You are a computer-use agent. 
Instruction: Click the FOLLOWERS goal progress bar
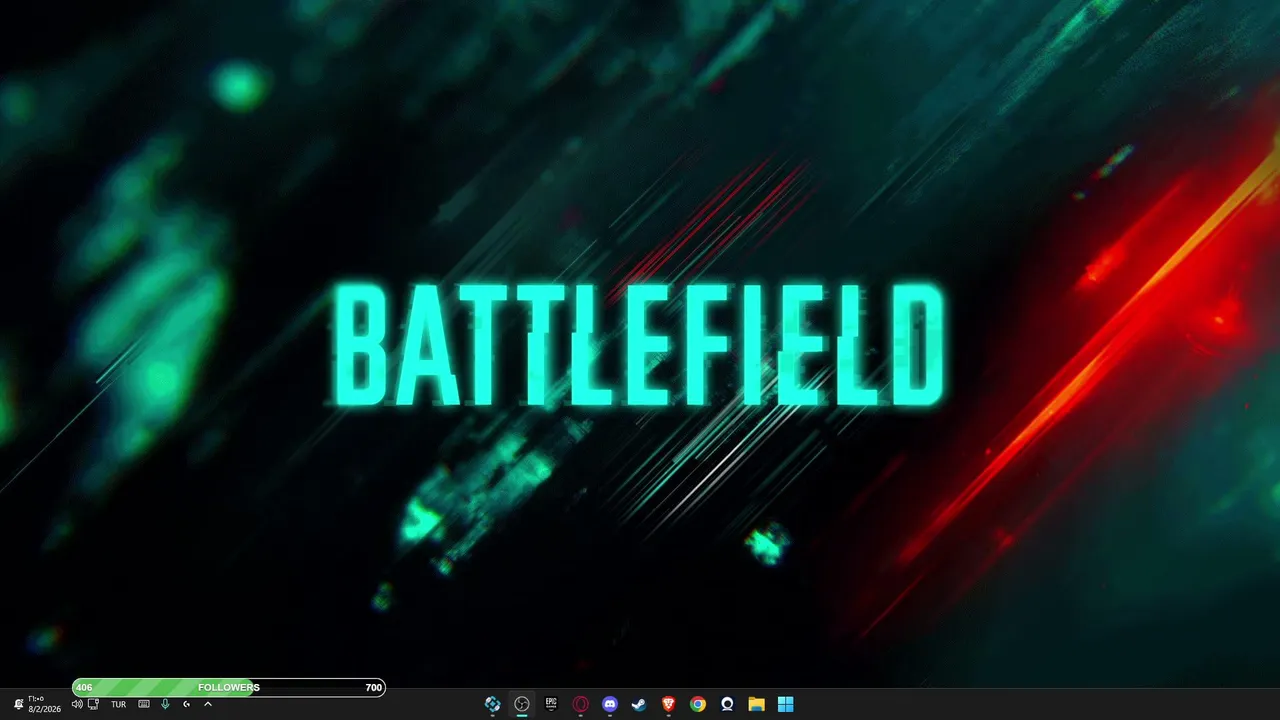click(229, 687)
